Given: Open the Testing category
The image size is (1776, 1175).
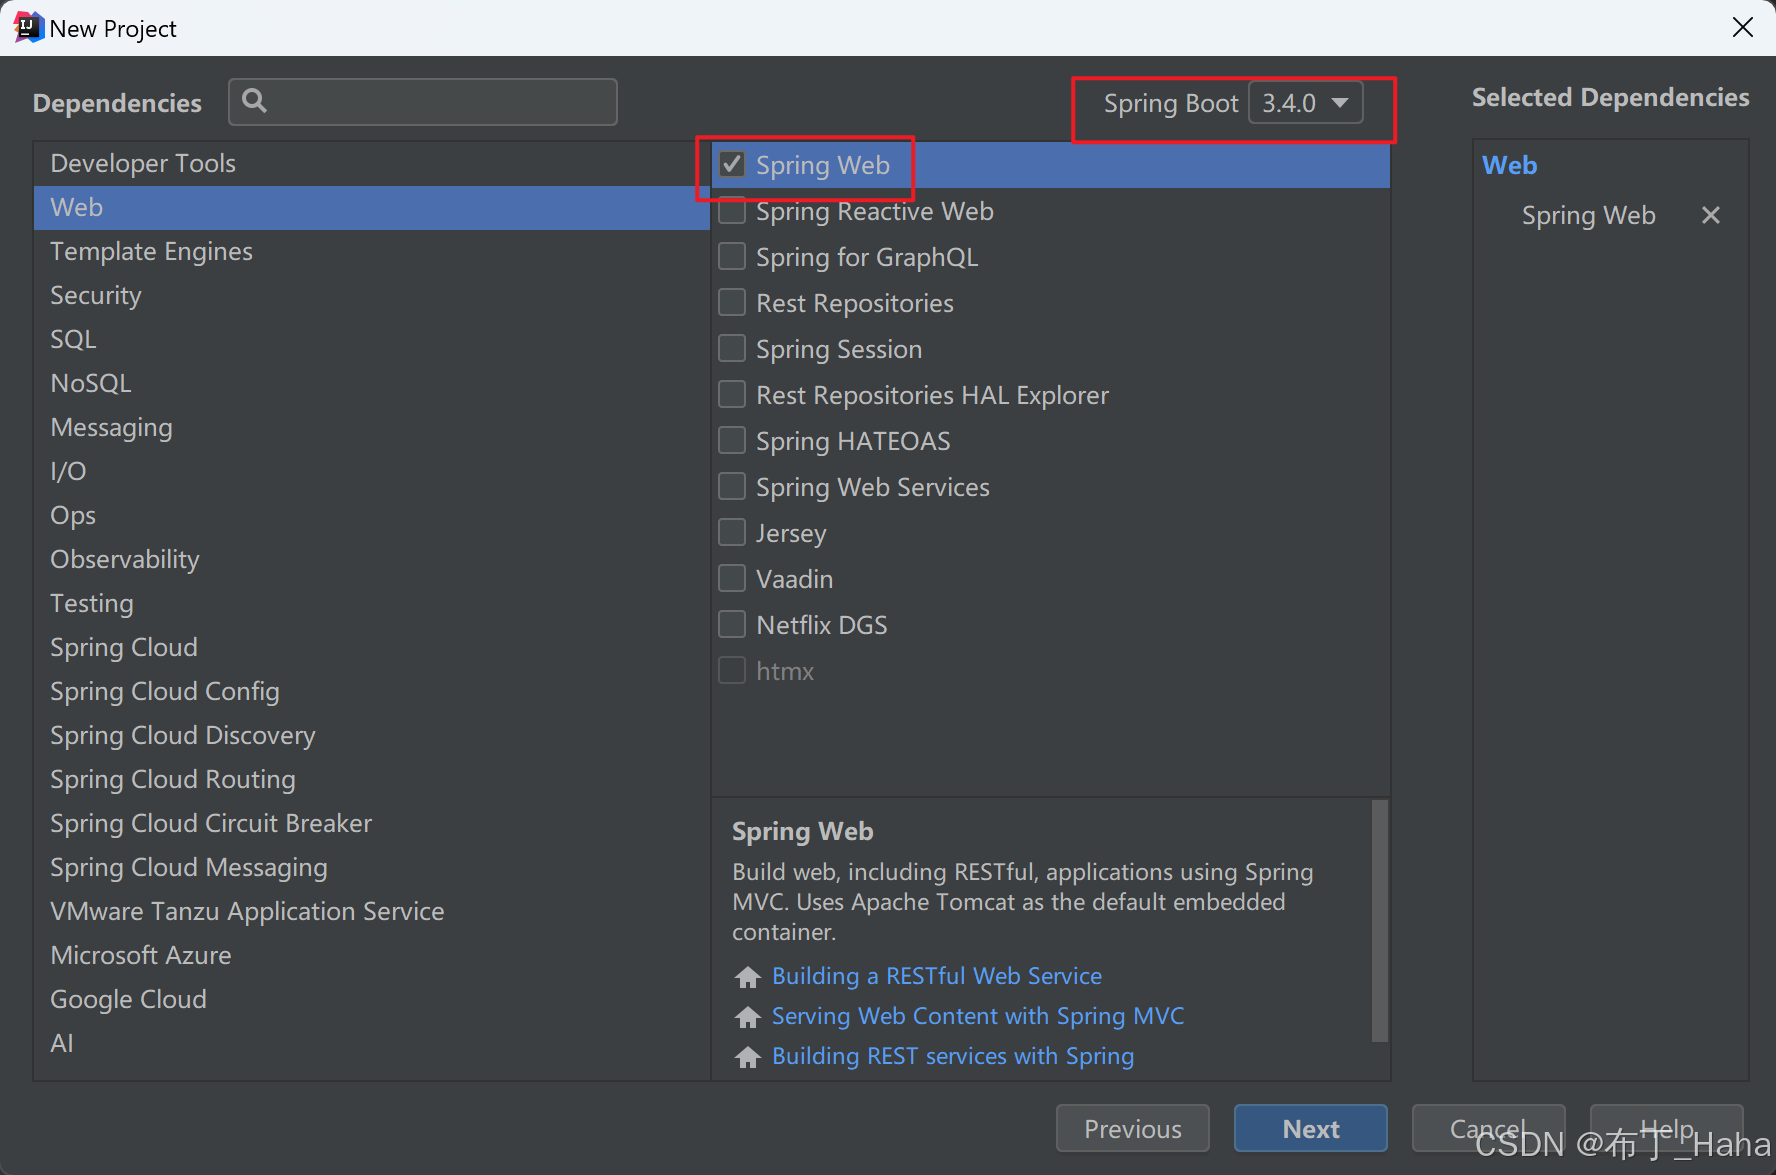Looking at the screenshot, I should click(371, 603).
